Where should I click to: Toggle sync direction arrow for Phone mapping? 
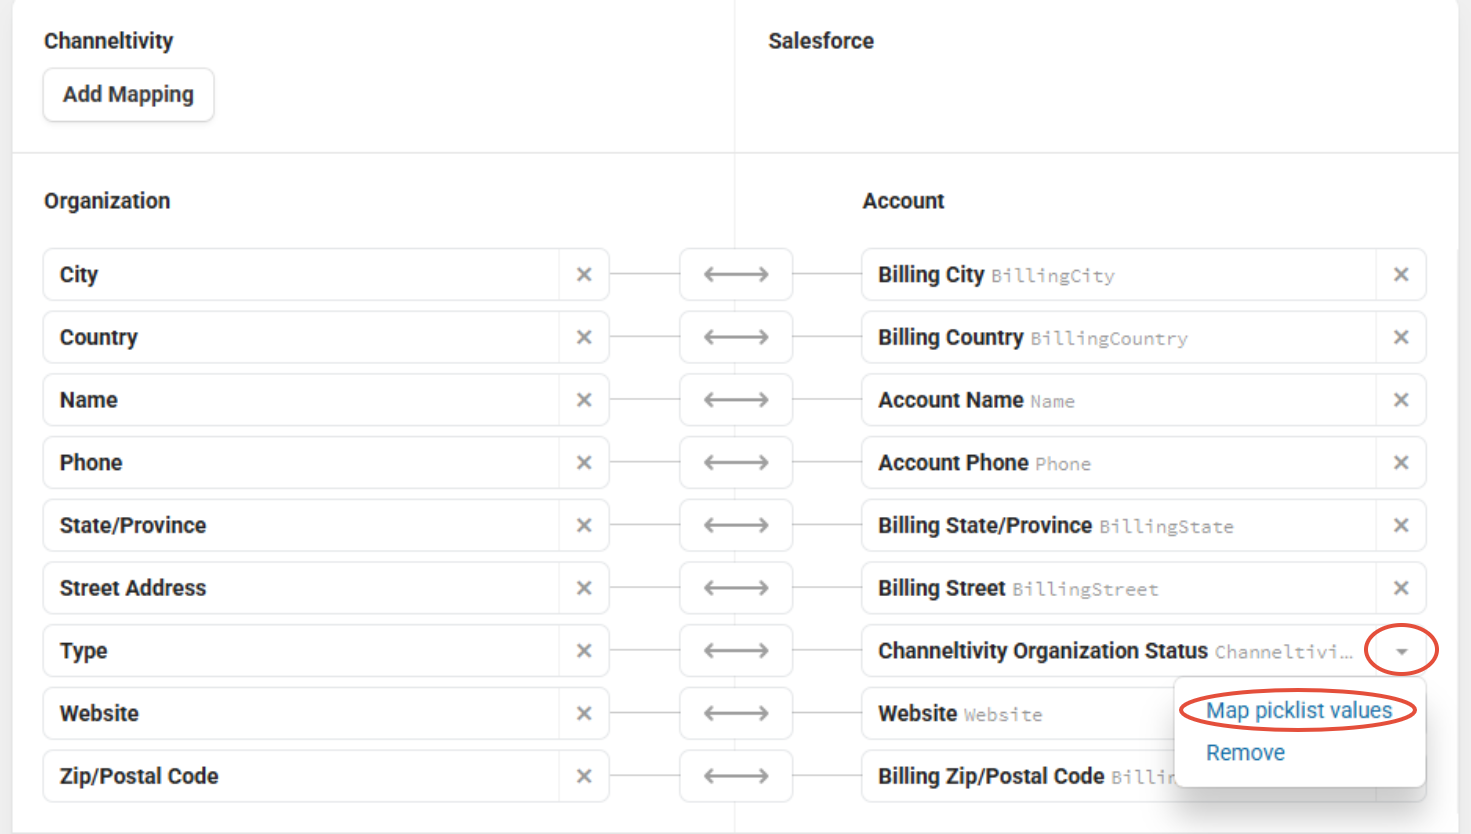coord(736,462)
